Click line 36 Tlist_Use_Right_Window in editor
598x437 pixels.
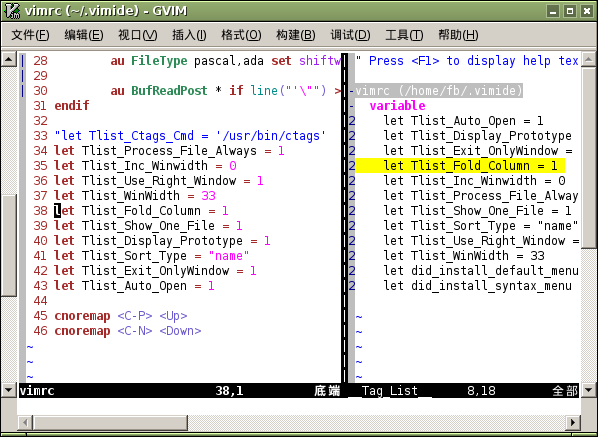(x=159, y=181)
